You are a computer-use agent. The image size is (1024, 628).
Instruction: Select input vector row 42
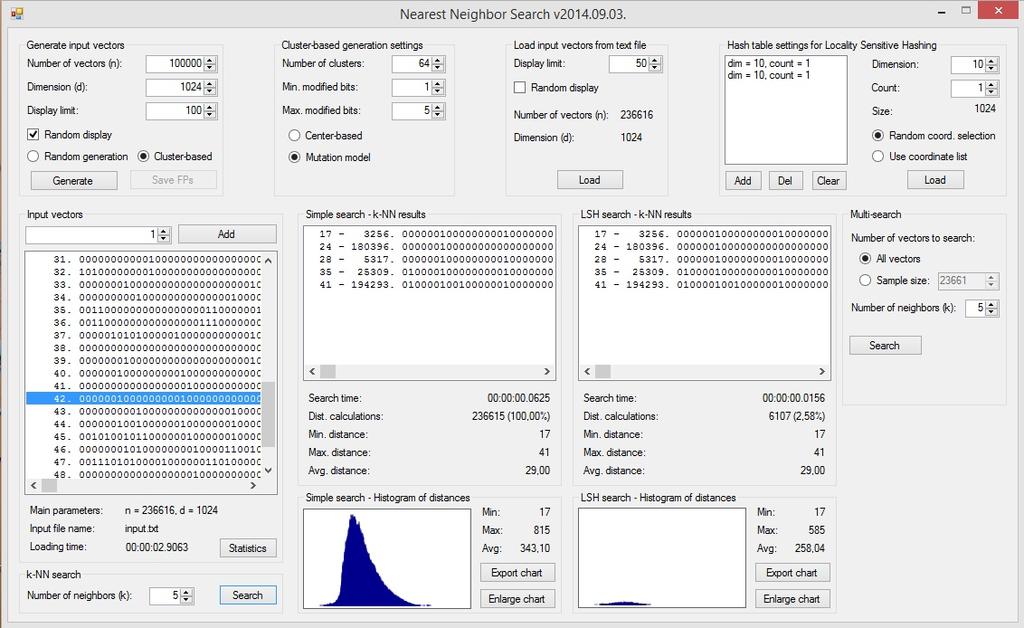tap(144, 399)
